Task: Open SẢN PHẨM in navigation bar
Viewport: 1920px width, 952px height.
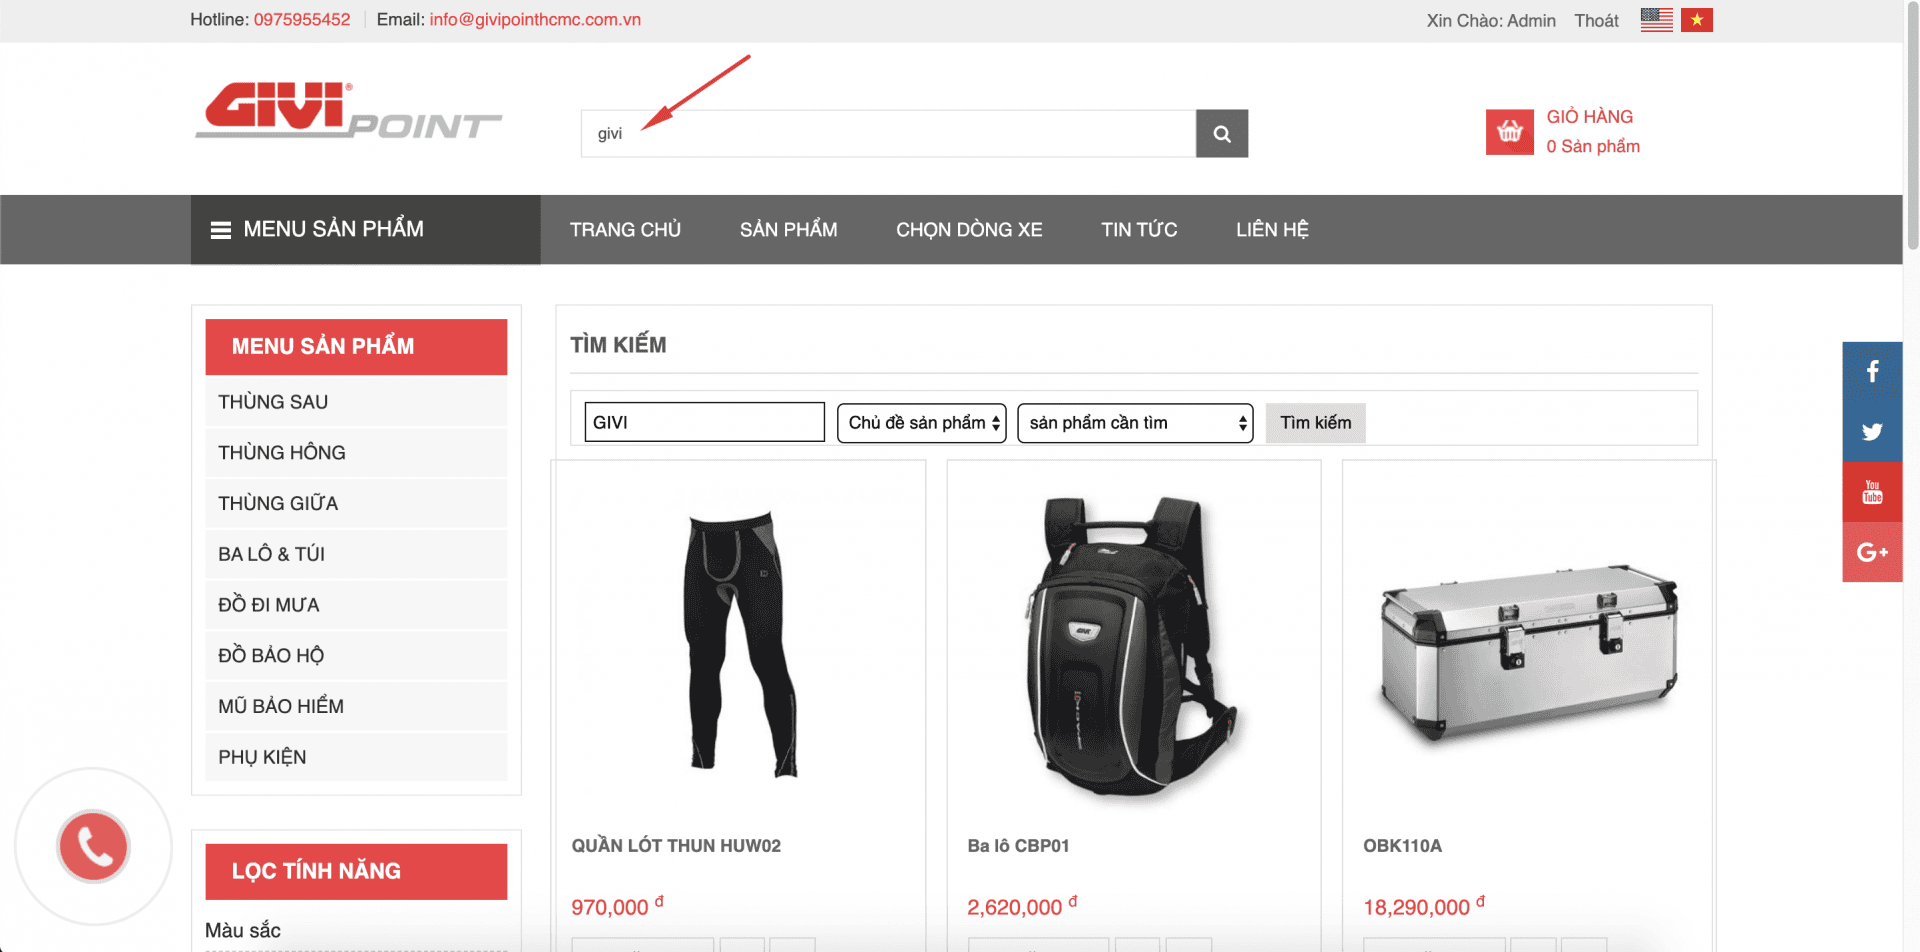Action: click(788, 230)
